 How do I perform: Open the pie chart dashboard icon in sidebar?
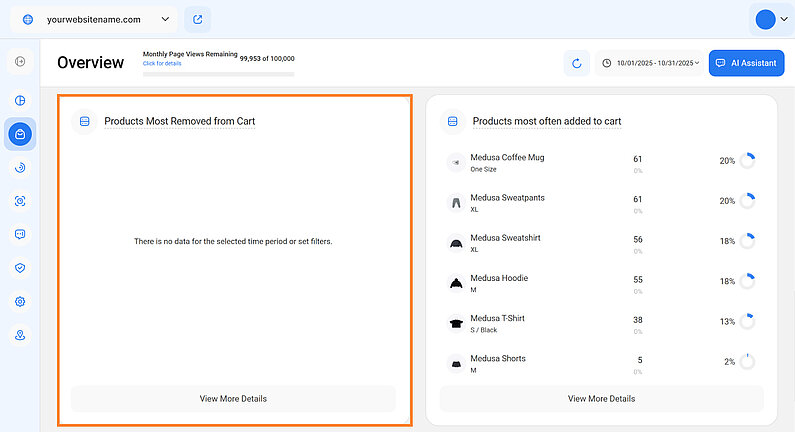point(20,100)
